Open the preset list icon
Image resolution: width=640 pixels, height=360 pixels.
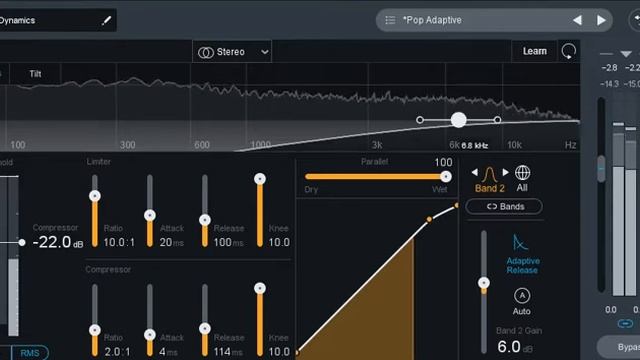tap(390, 20)
